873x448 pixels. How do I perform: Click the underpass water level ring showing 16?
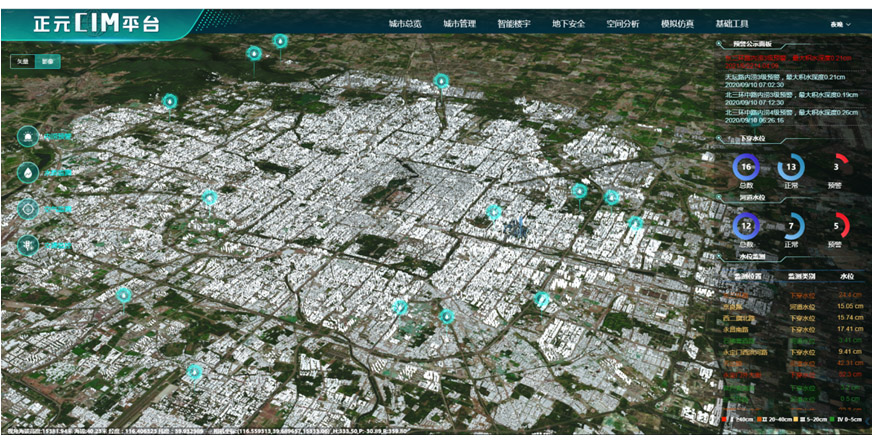(x=746, y=168)
